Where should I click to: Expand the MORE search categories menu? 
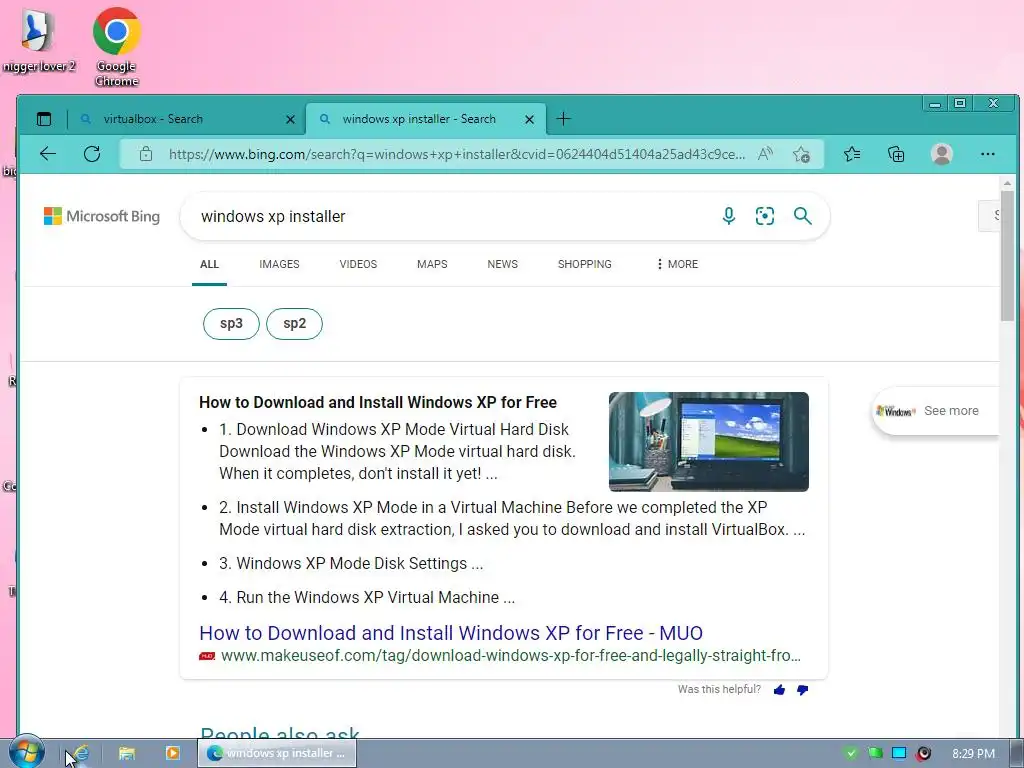pos(677,264)
